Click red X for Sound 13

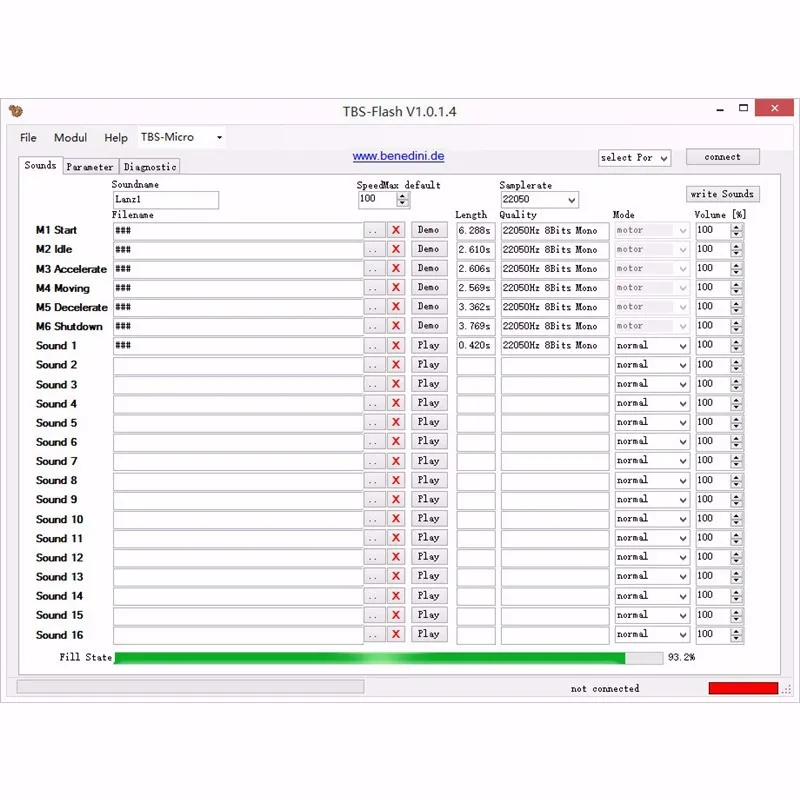pos(395,577)
